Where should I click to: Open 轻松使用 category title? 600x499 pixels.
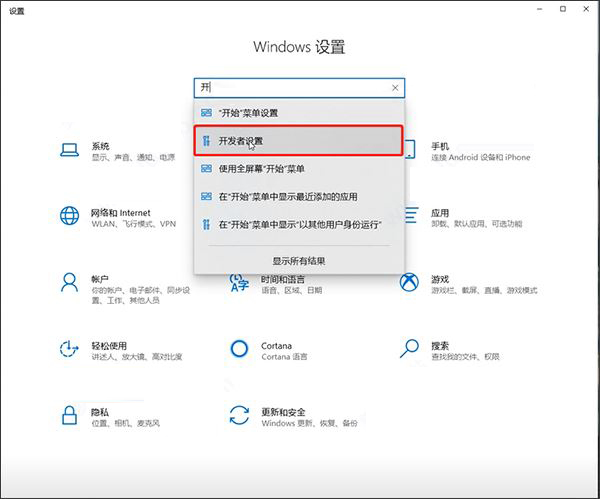109,346
